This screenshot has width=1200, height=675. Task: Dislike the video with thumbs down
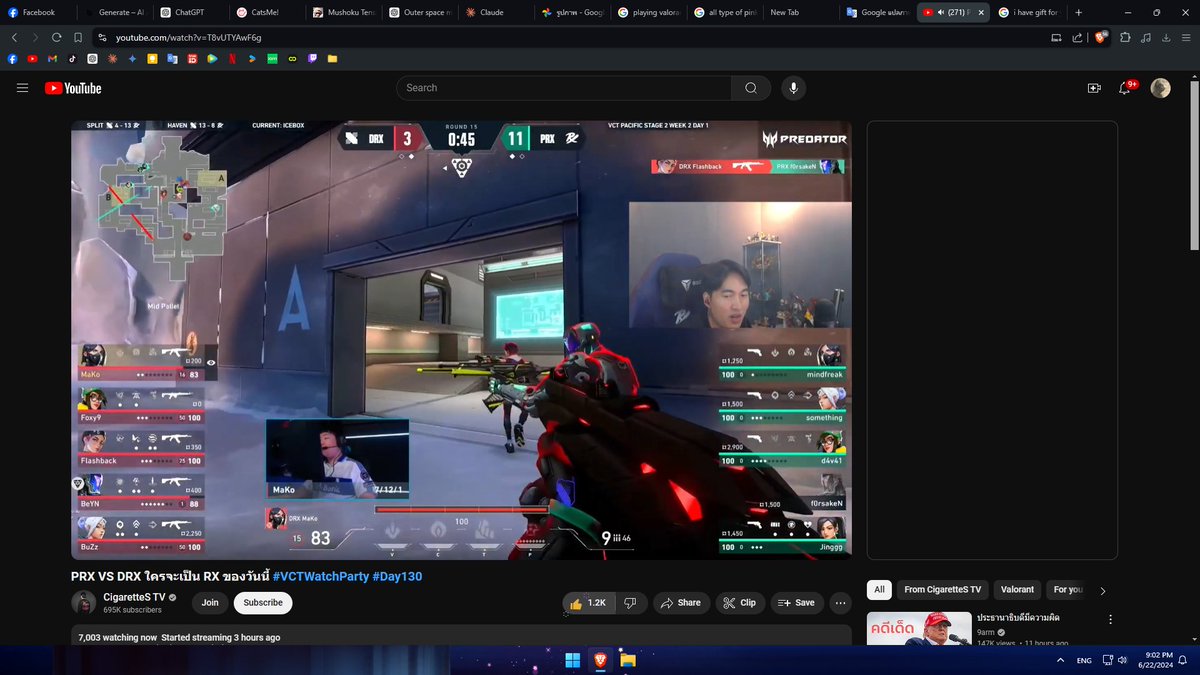pyautogui.click(x=630, y=603)
